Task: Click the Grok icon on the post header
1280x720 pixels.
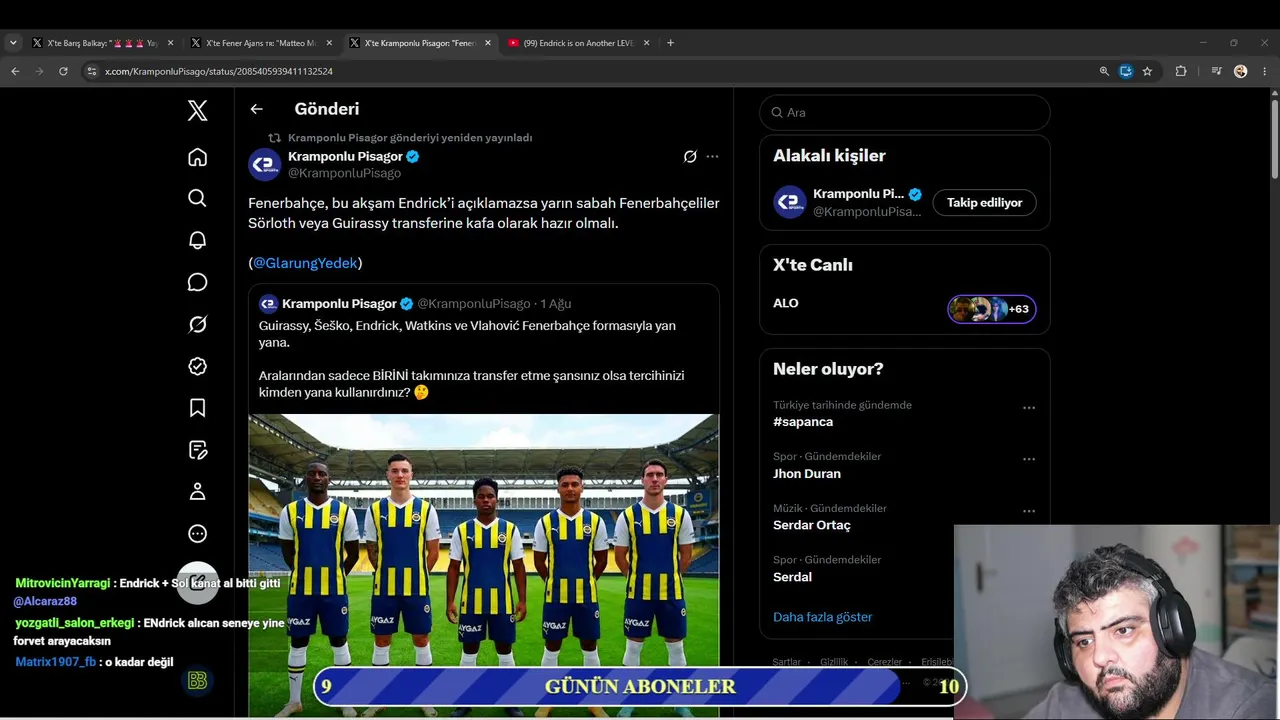Action: pyautogui.click(x=690, y=157)
